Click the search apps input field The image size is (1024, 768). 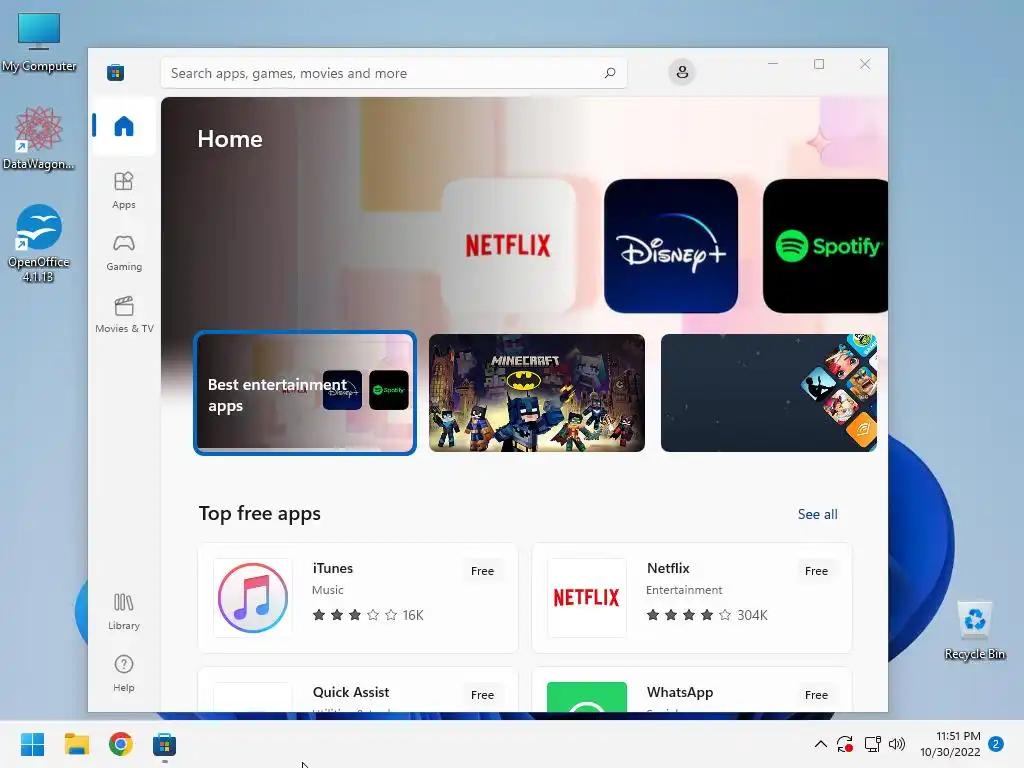click(x=394, y=73)
